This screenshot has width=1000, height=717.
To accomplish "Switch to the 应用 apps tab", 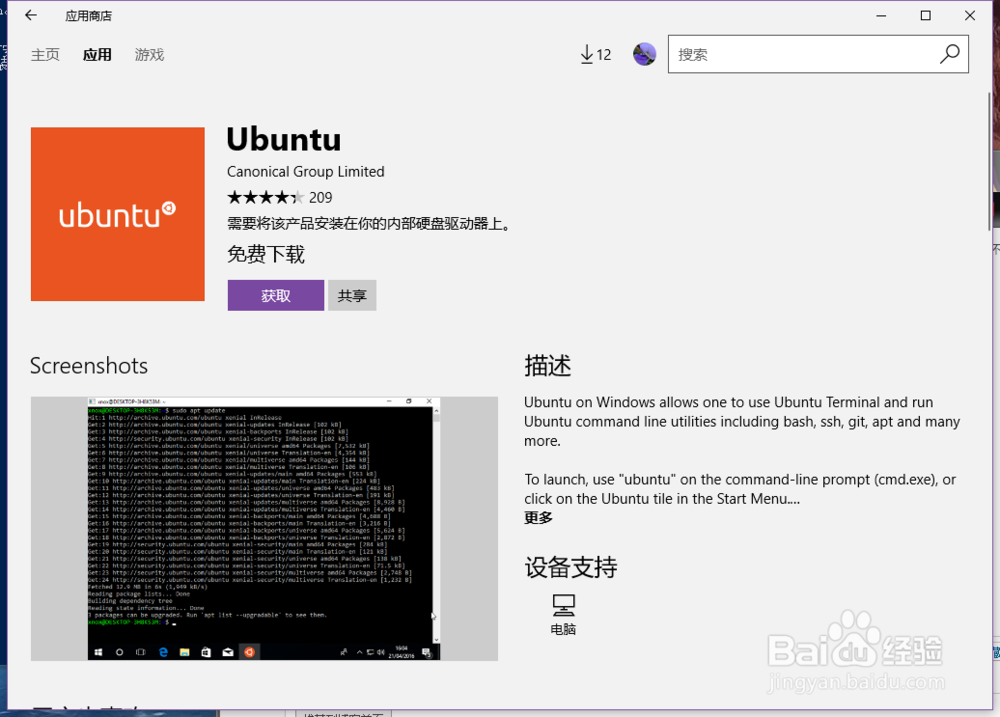I will point(97,55).
